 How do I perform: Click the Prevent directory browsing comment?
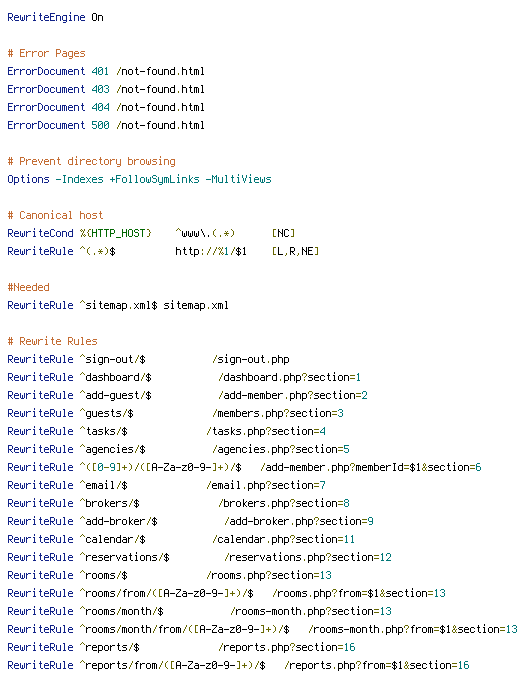point(91,161)
